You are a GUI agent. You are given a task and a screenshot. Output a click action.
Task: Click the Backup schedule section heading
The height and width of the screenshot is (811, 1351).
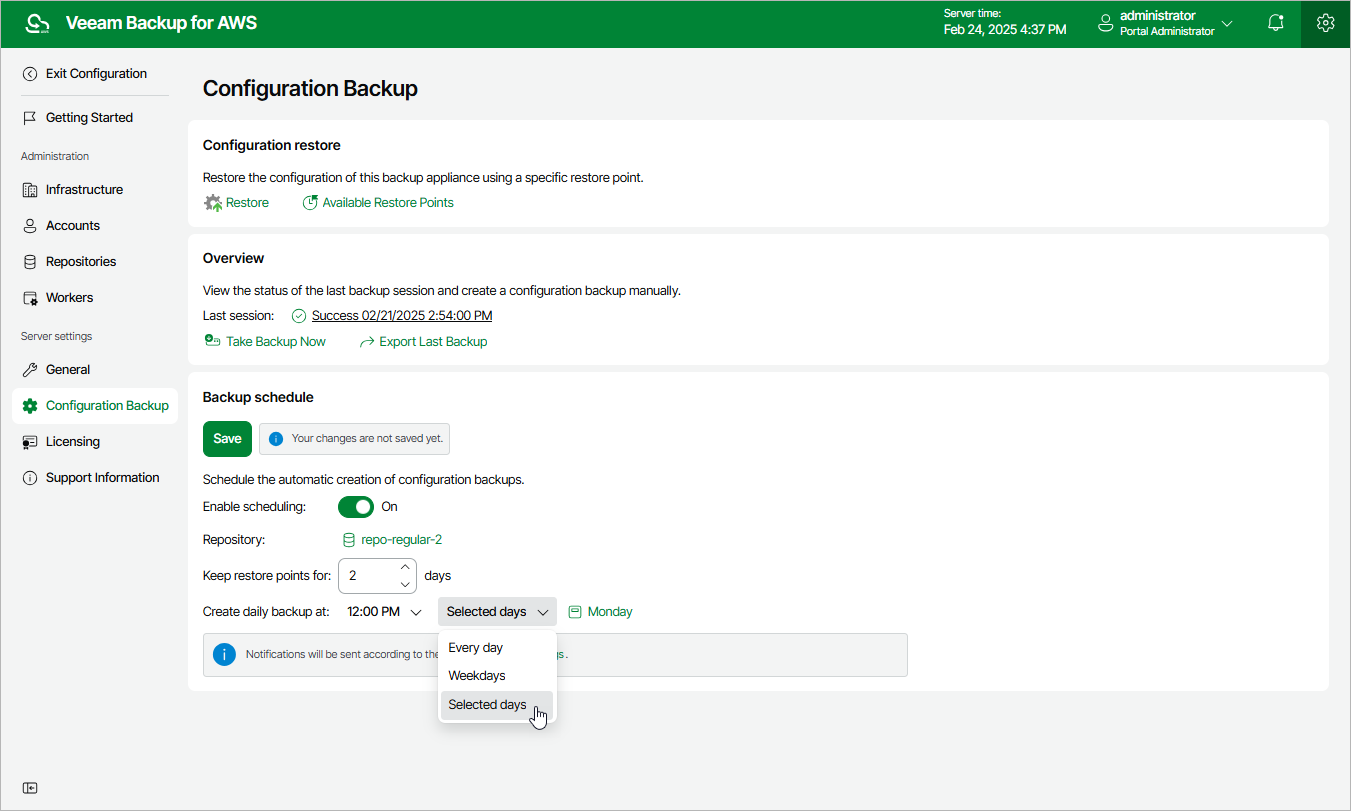pos(258,397)
